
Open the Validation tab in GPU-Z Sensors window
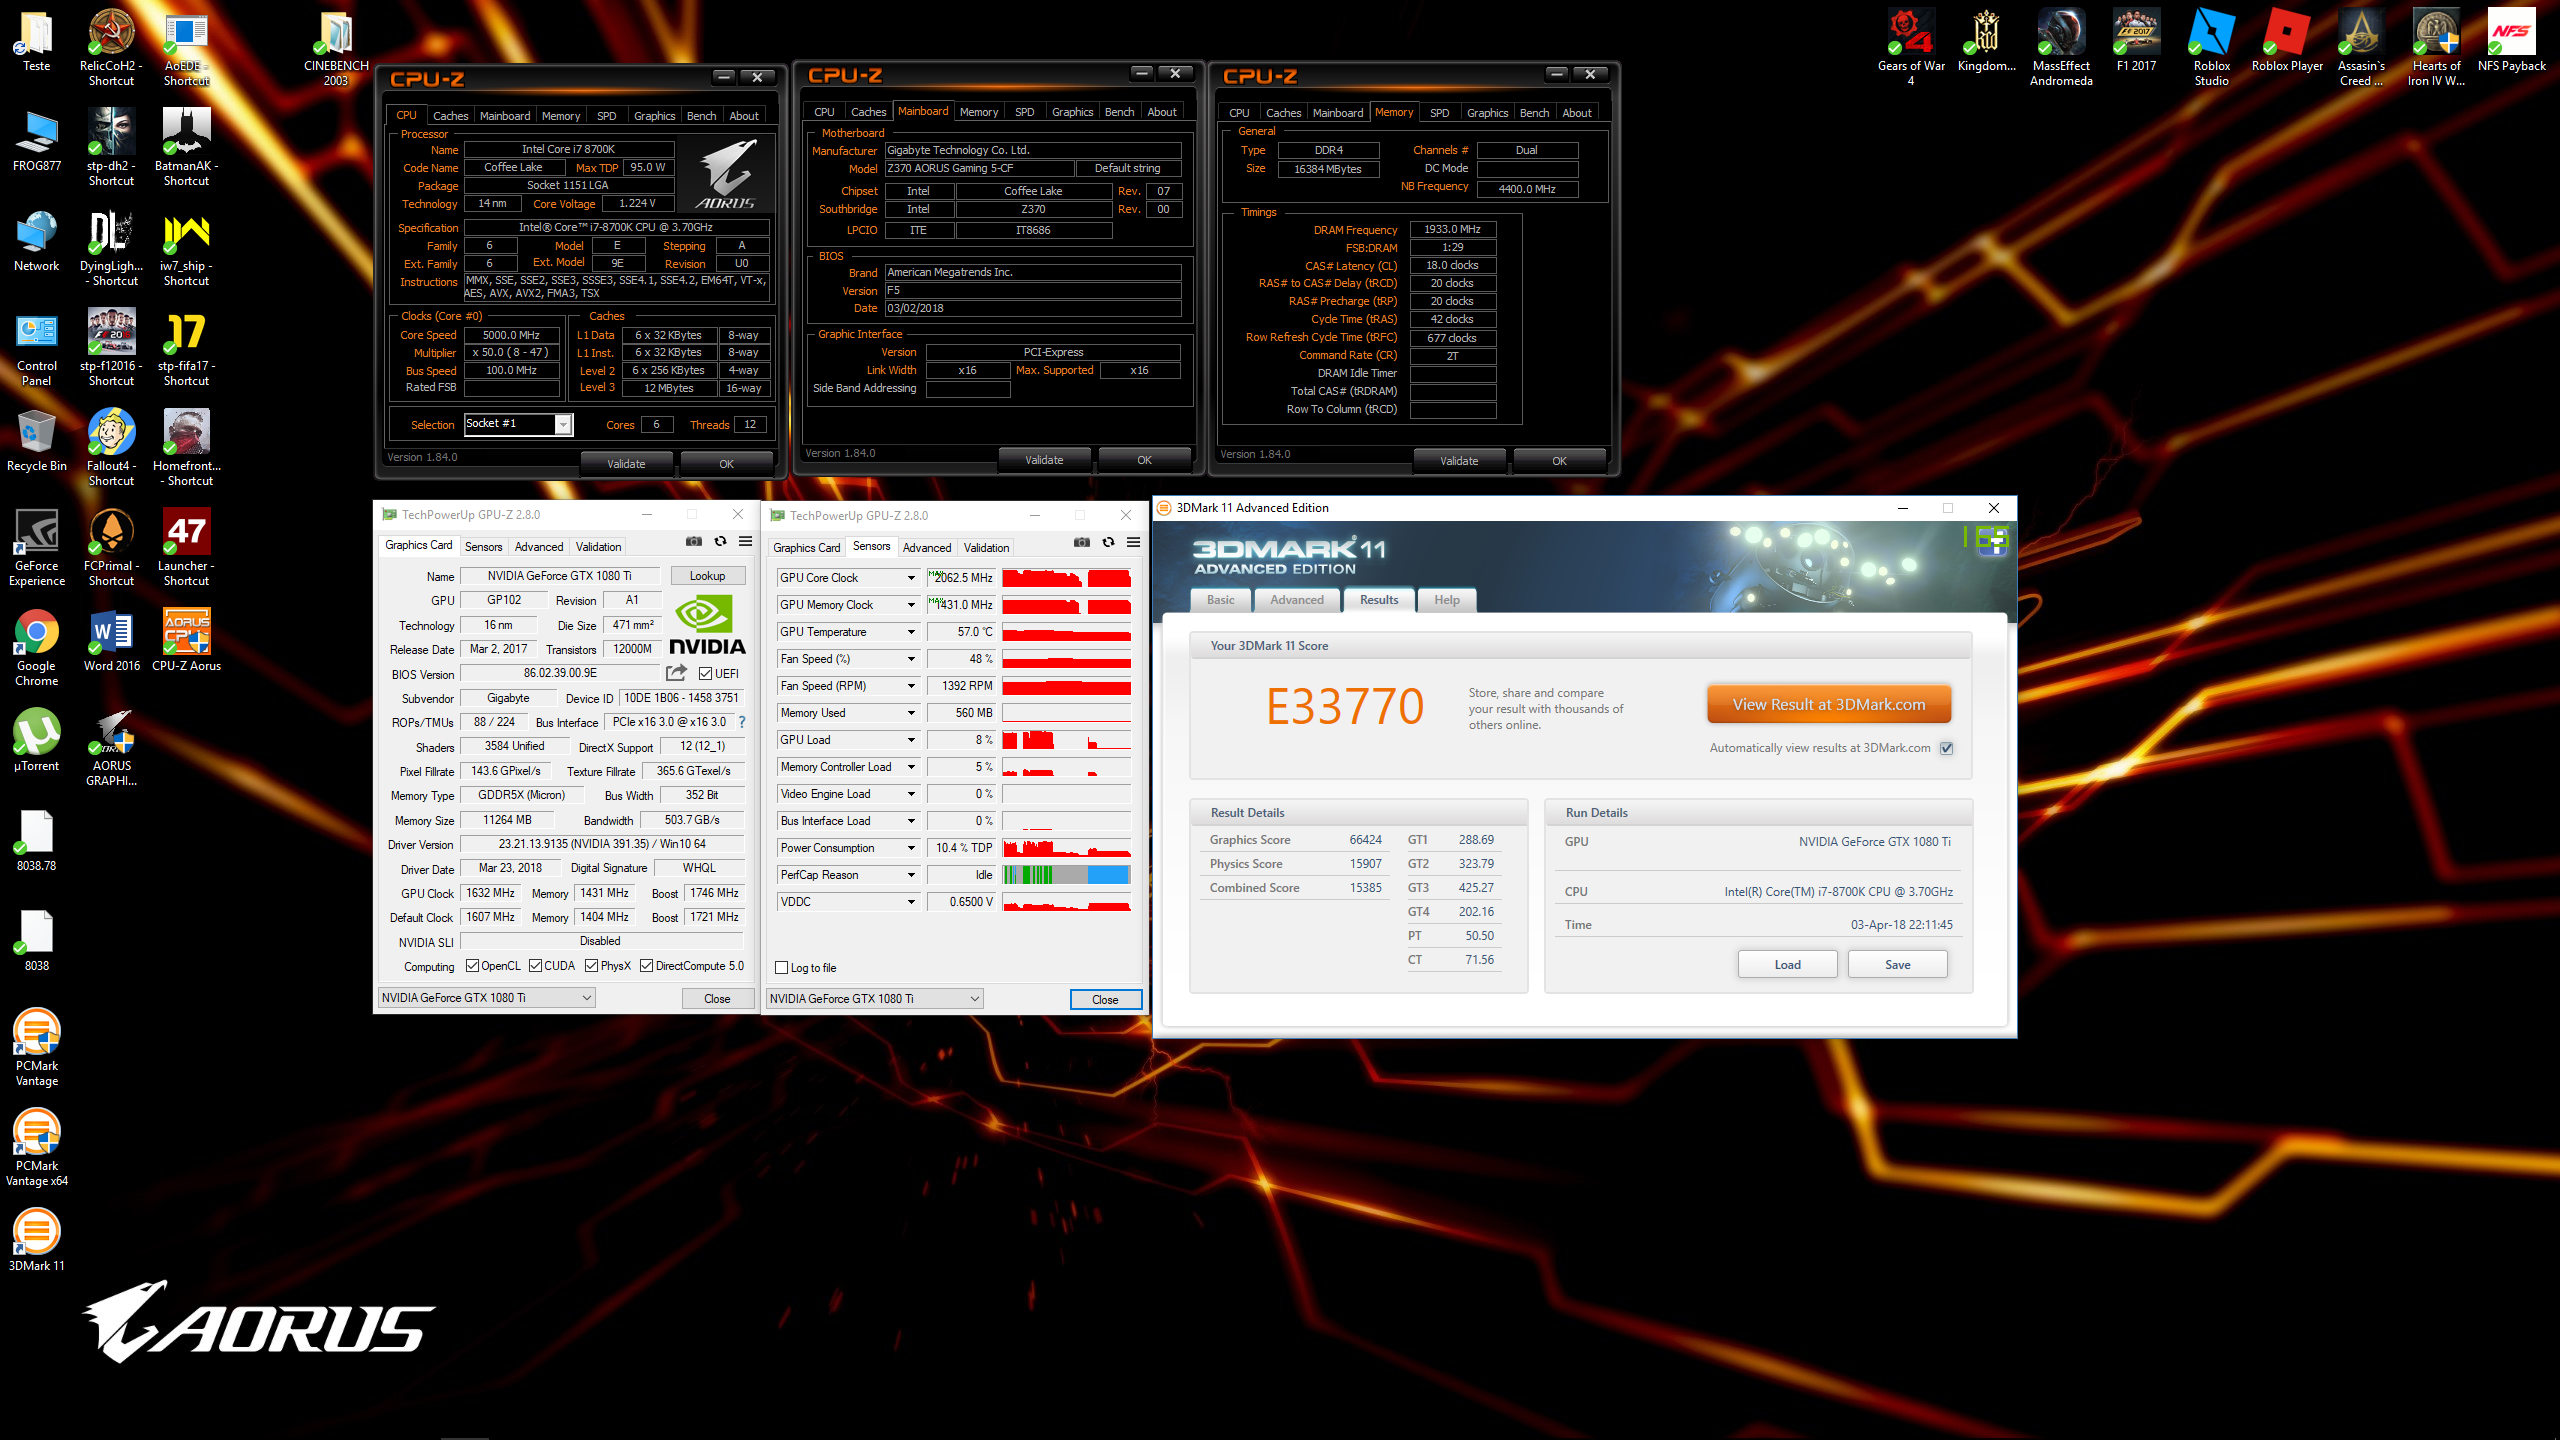coord(986,548)
